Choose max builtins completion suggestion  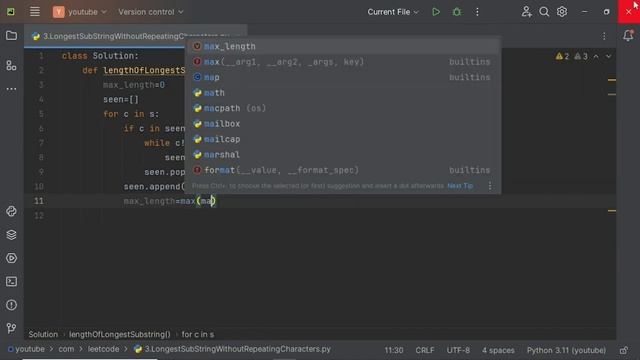click(x=342, y=62)
